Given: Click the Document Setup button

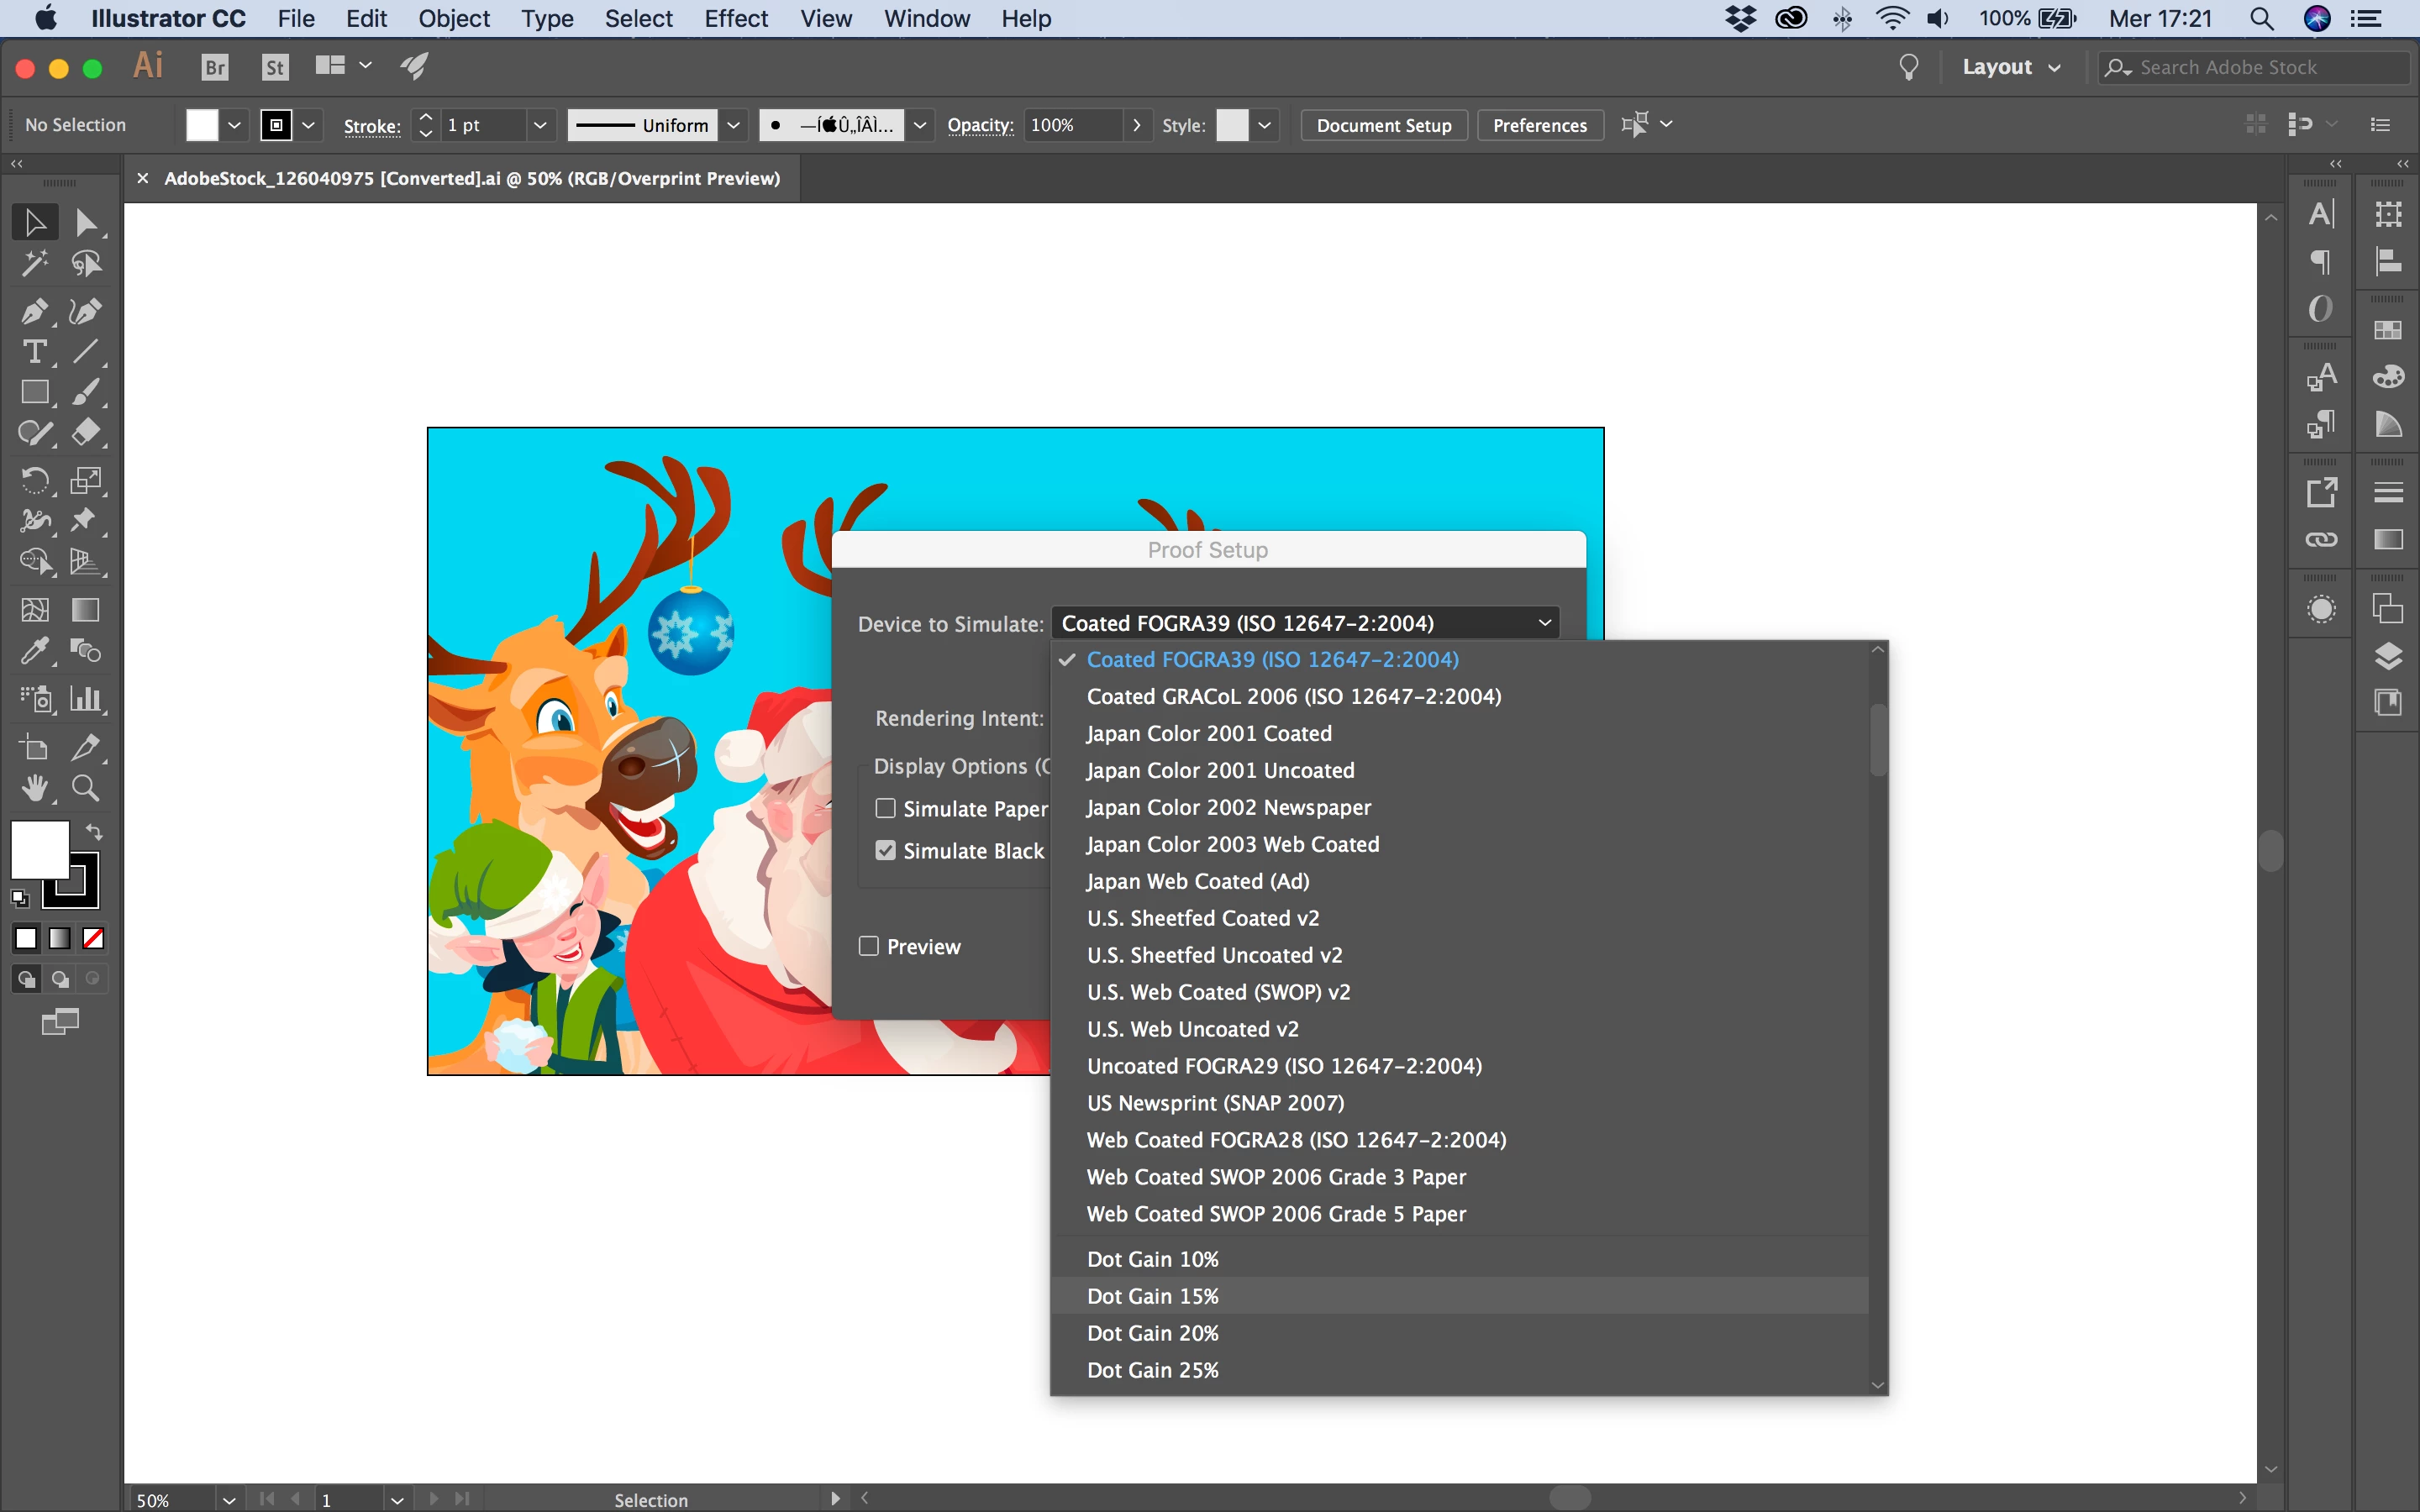Looking at the screenshot, I should tap(1383, 125).
